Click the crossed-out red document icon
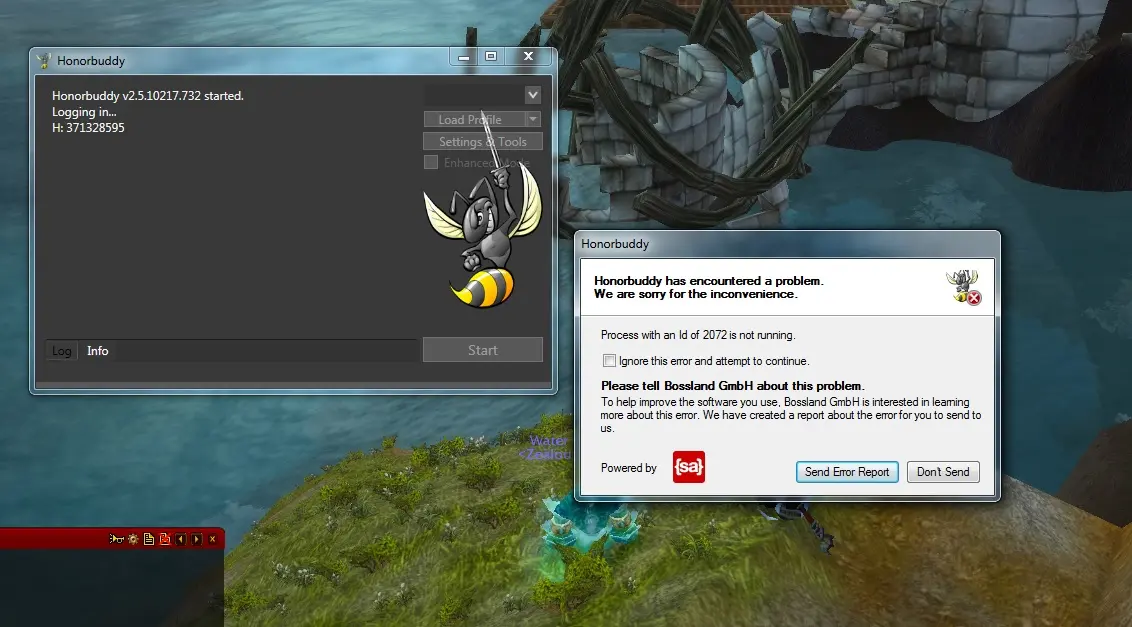Image resolution: width=1132 pixels, height=627 pixels. 165,539
